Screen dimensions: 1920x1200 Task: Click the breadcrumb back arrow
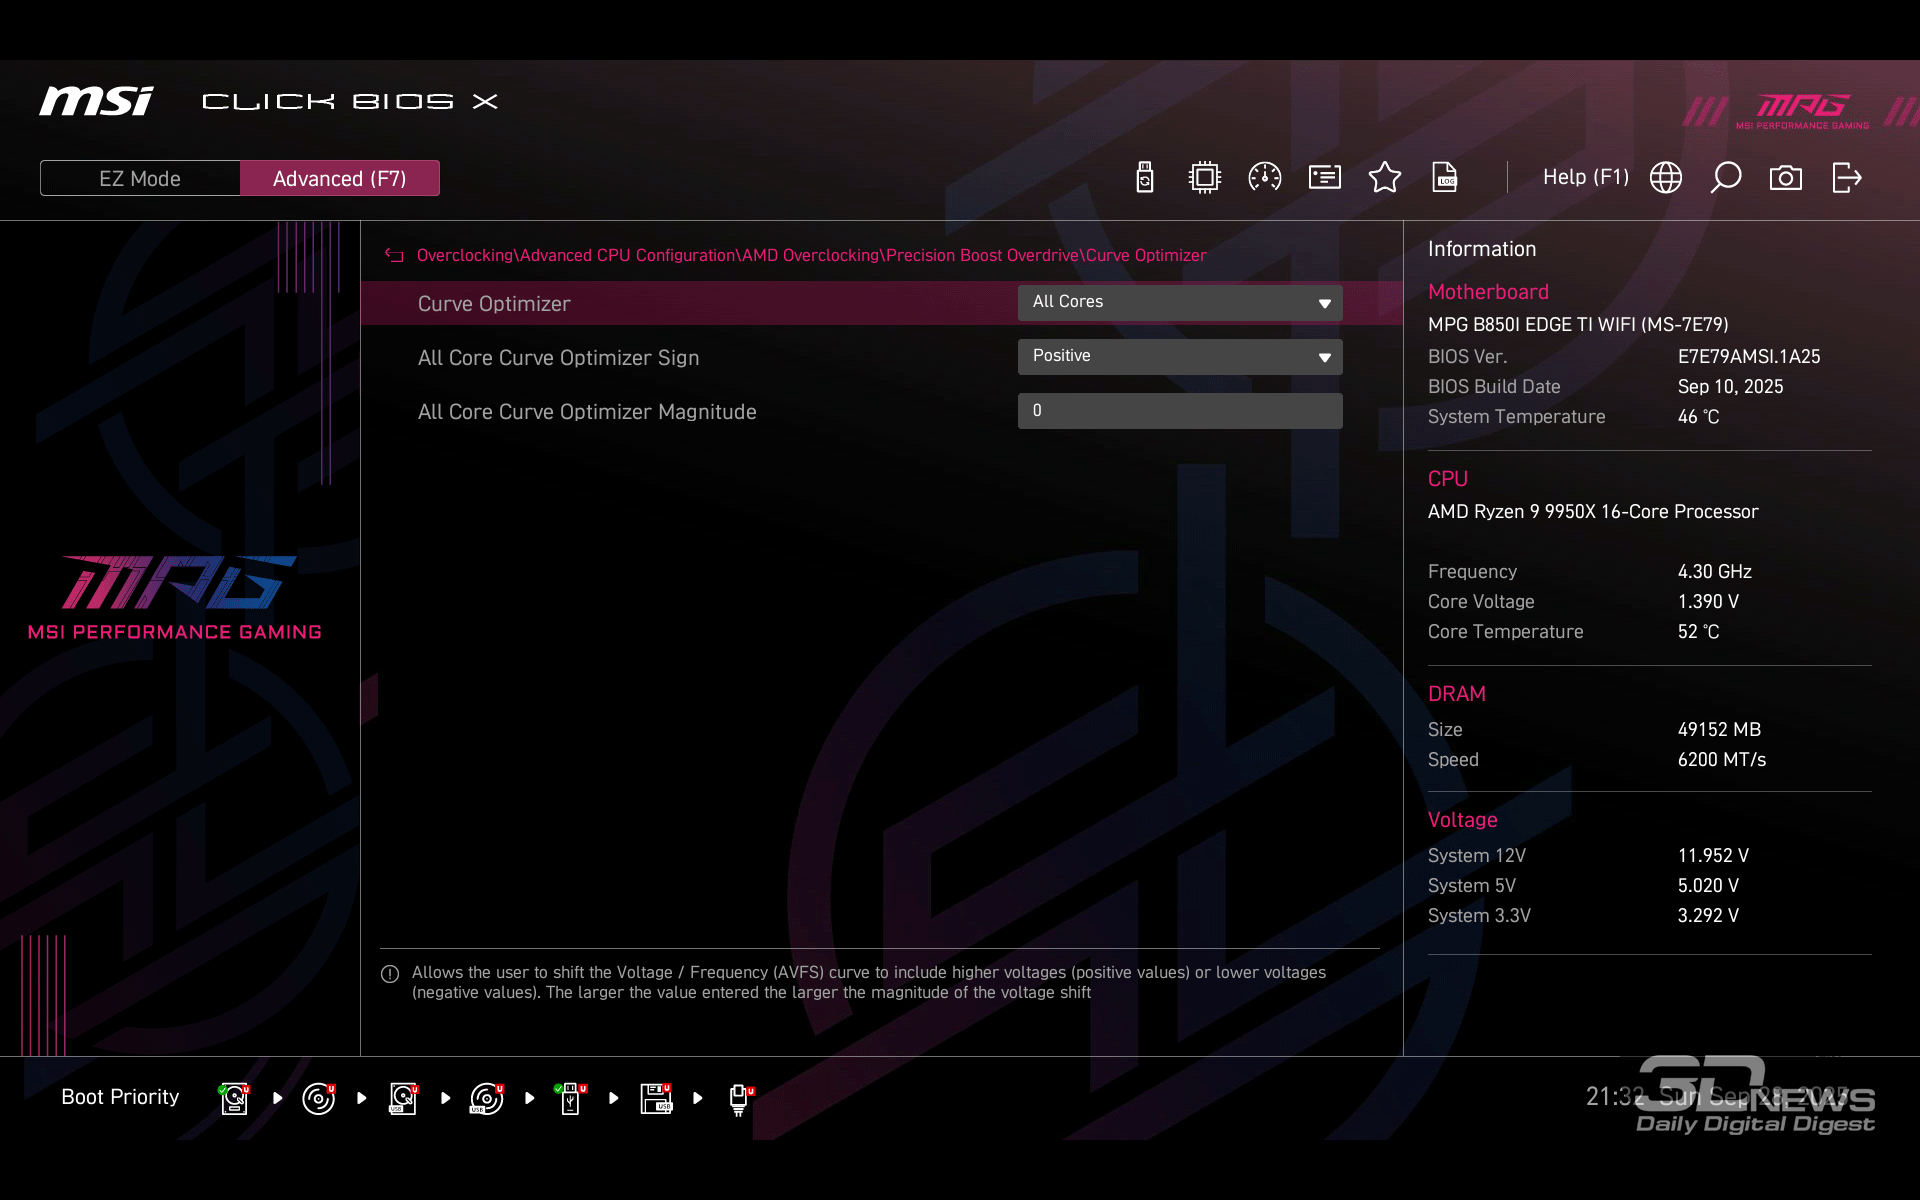[x=394, y=256]
